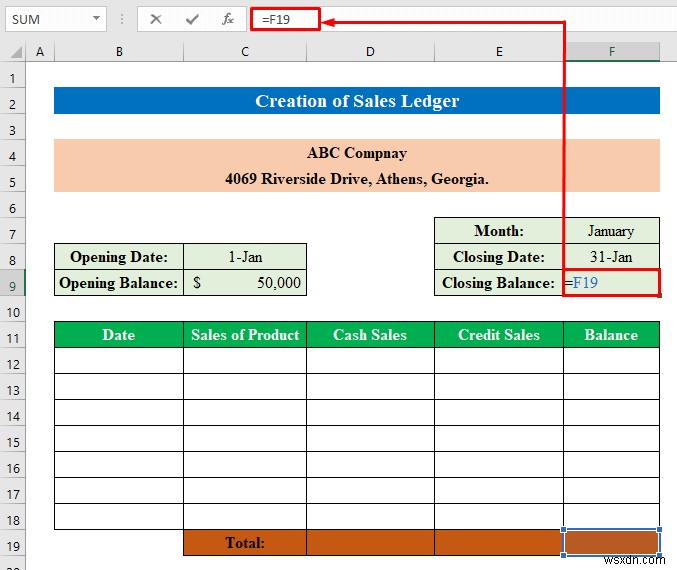Select the 'Opening Balance:' label cell
The image size is (677, 570).
tap(119, 283)
